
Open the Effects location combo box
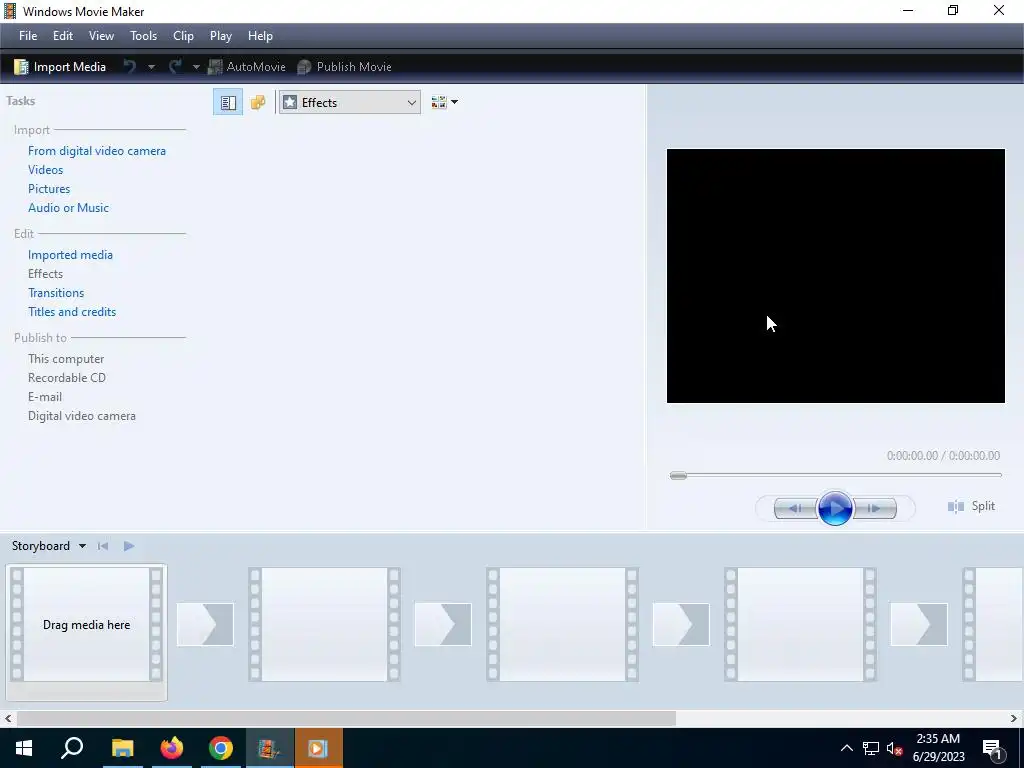click(x=349, y=103)
